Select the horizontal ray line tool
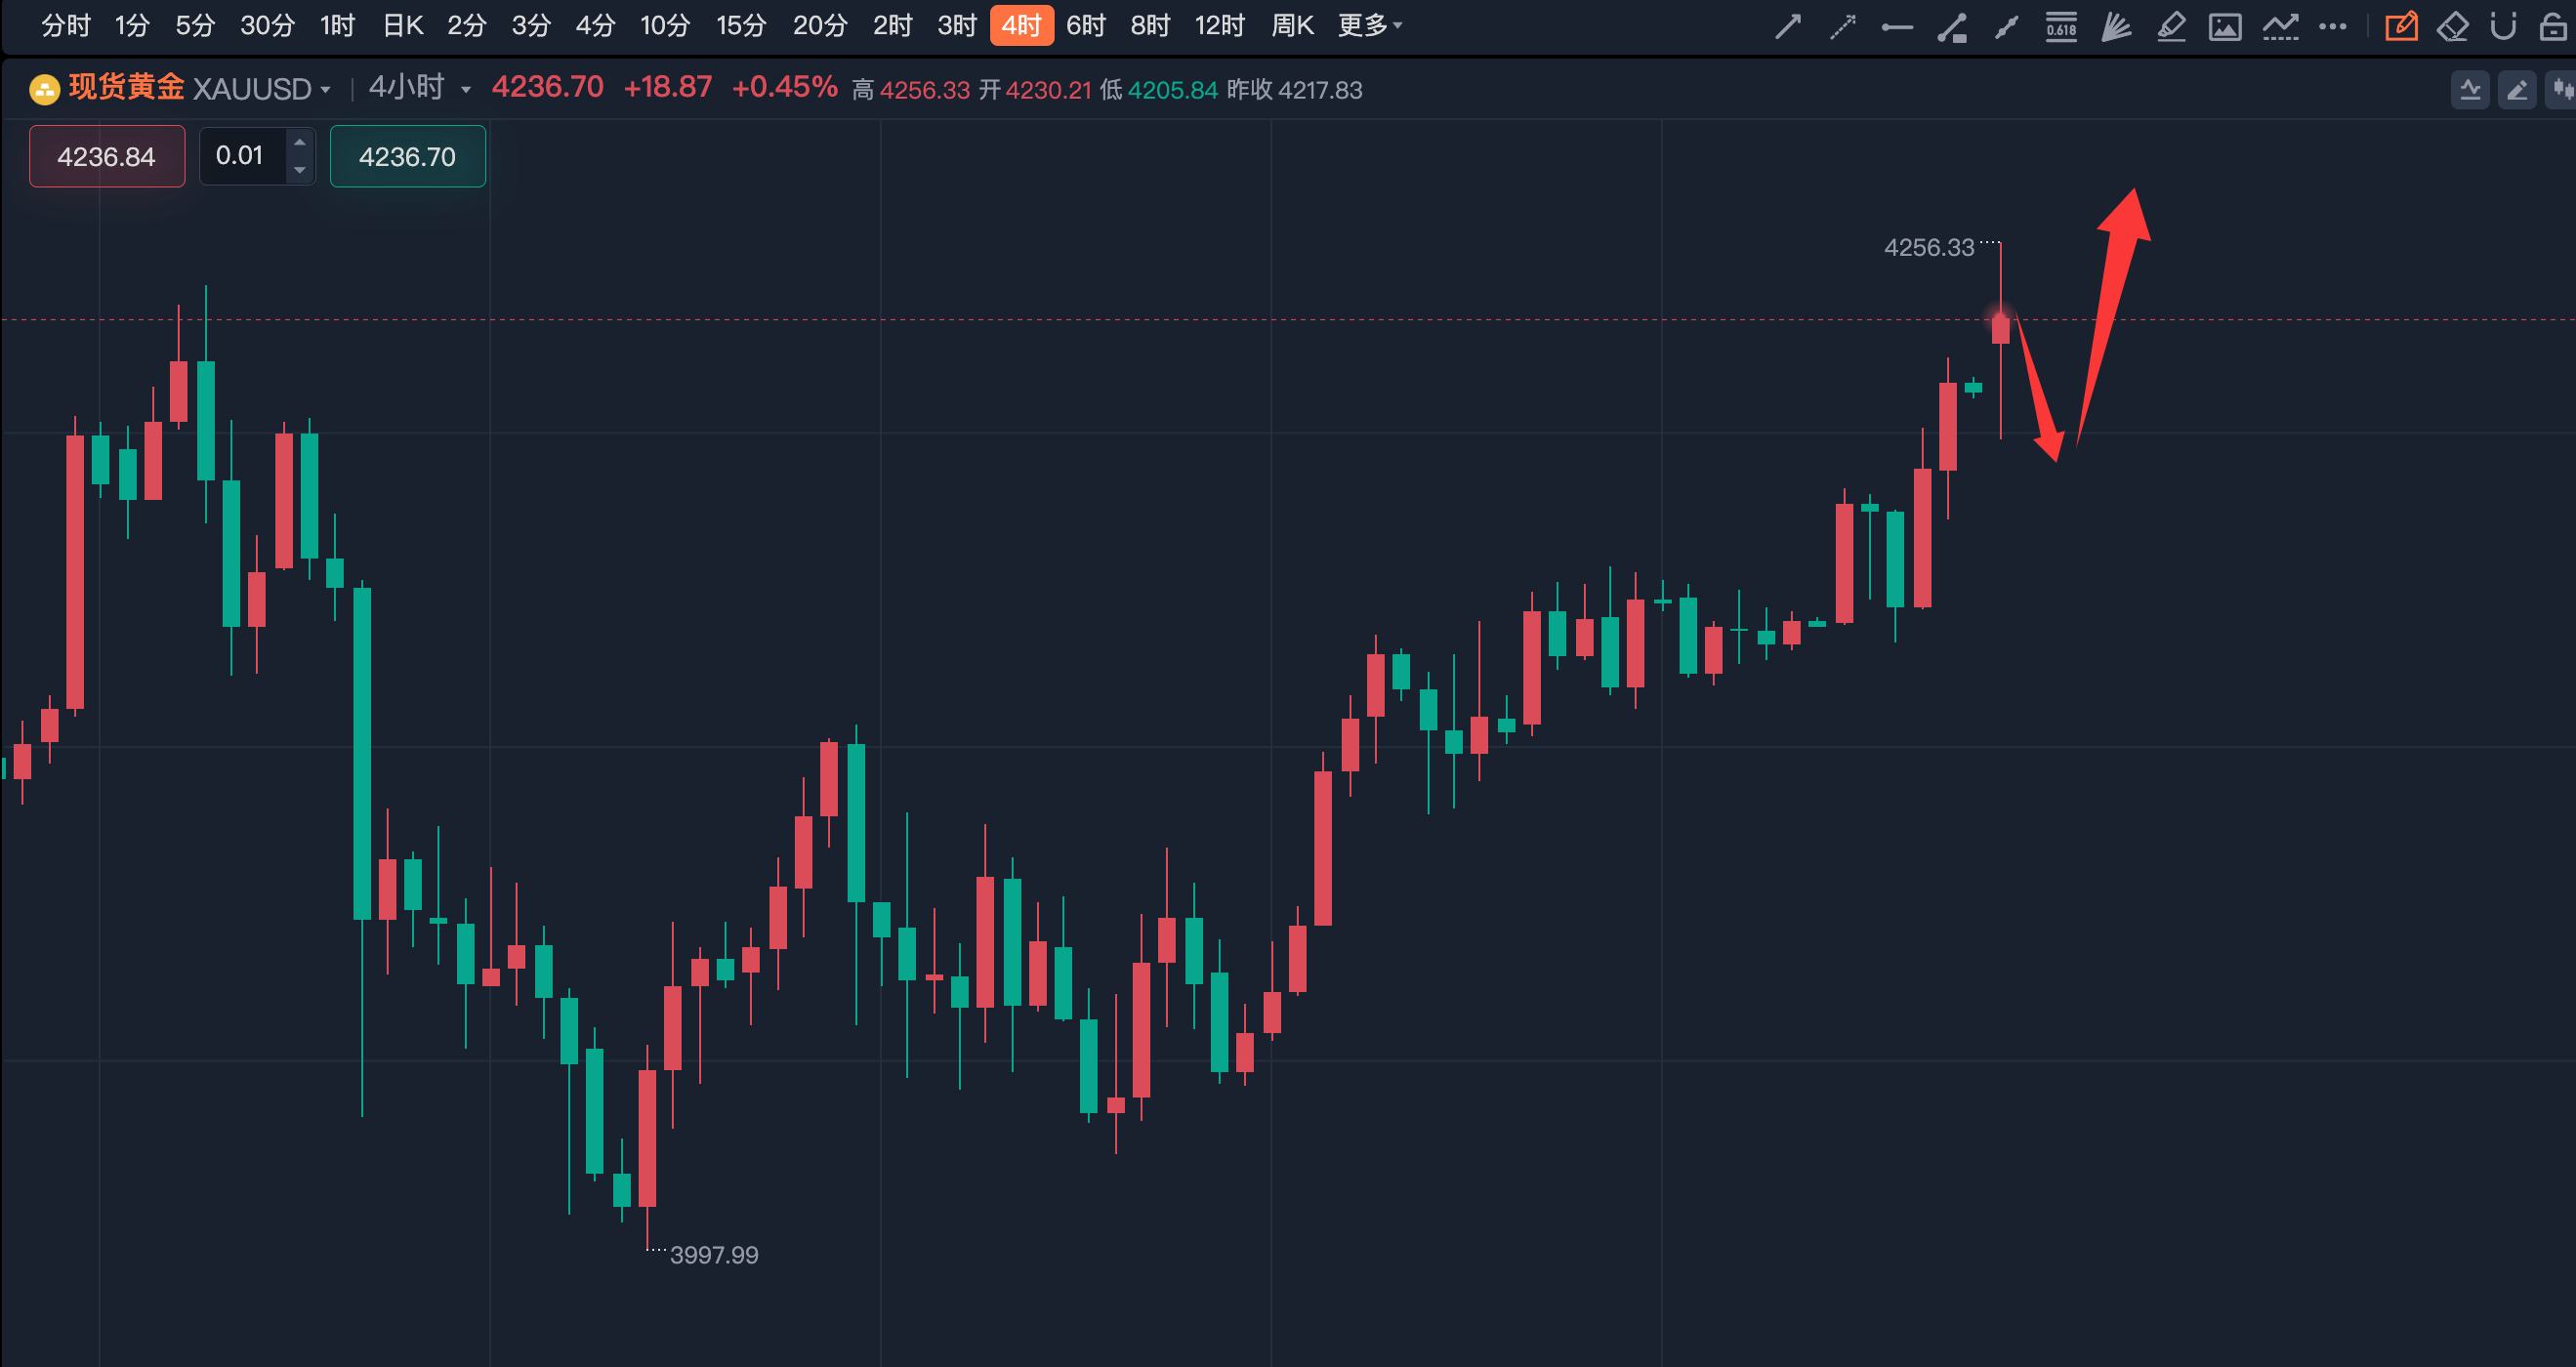2576x1367 pixels. click(1896, 26)
